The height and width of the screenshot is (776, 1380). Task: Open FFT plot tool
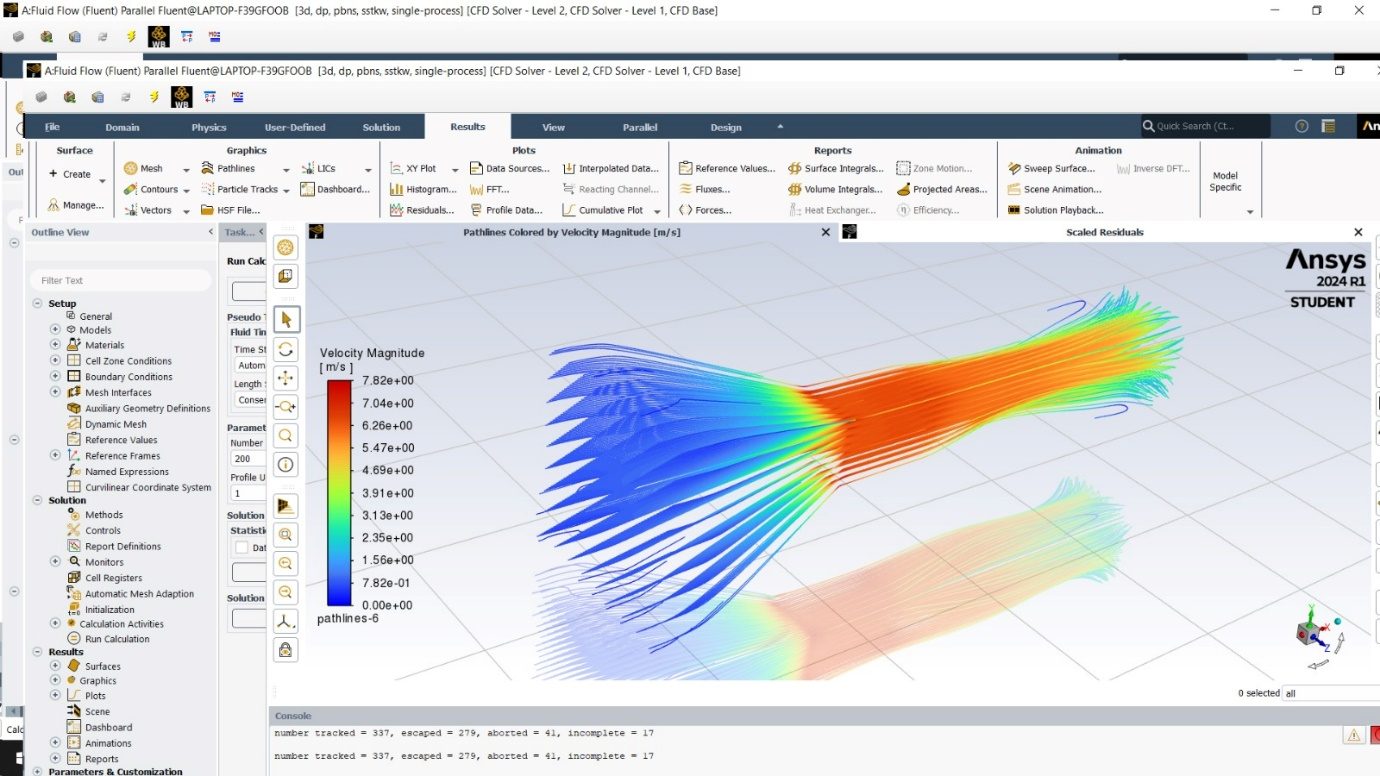489,189
